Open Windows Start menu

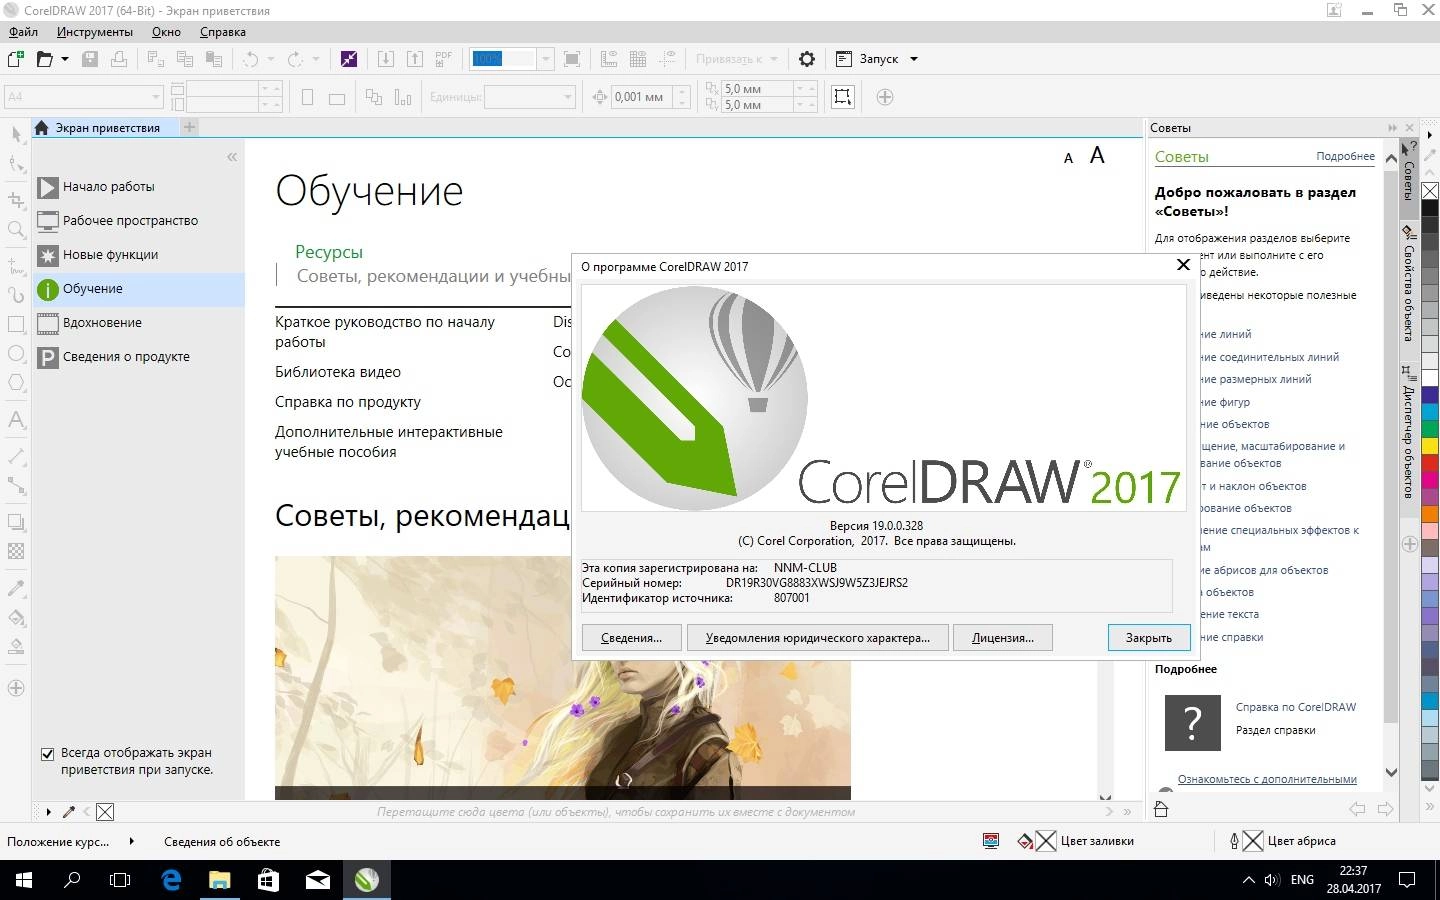pos(23,880)
